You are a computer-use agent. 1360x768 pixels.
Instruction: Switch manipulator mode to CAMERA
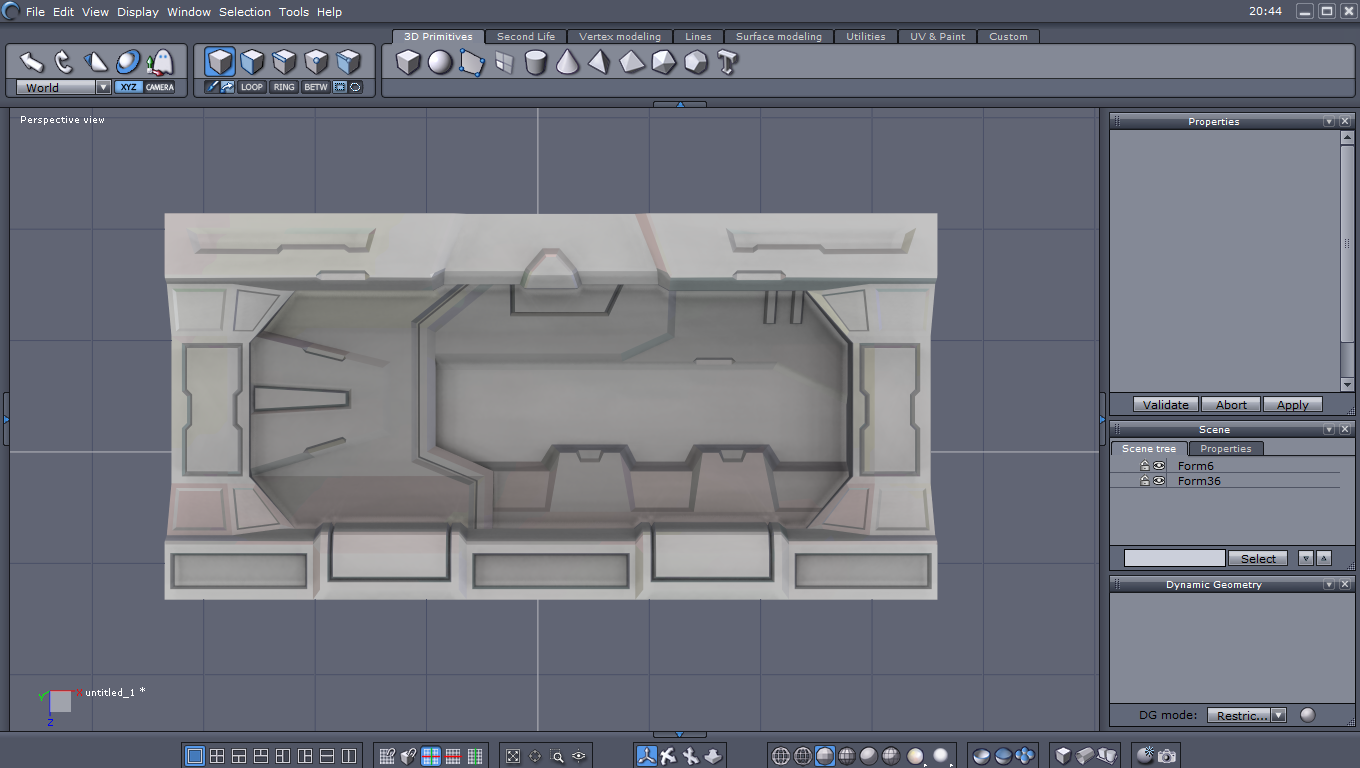coord(160,87)
